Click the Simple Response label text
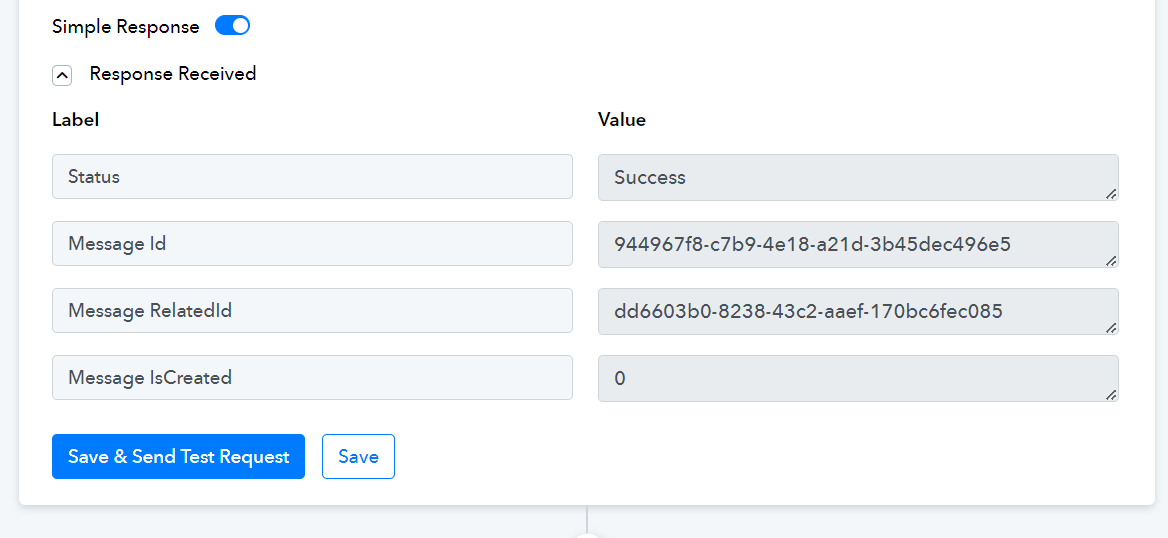The height and width of the screenshot is (538, 1168). tap(126, 27)
